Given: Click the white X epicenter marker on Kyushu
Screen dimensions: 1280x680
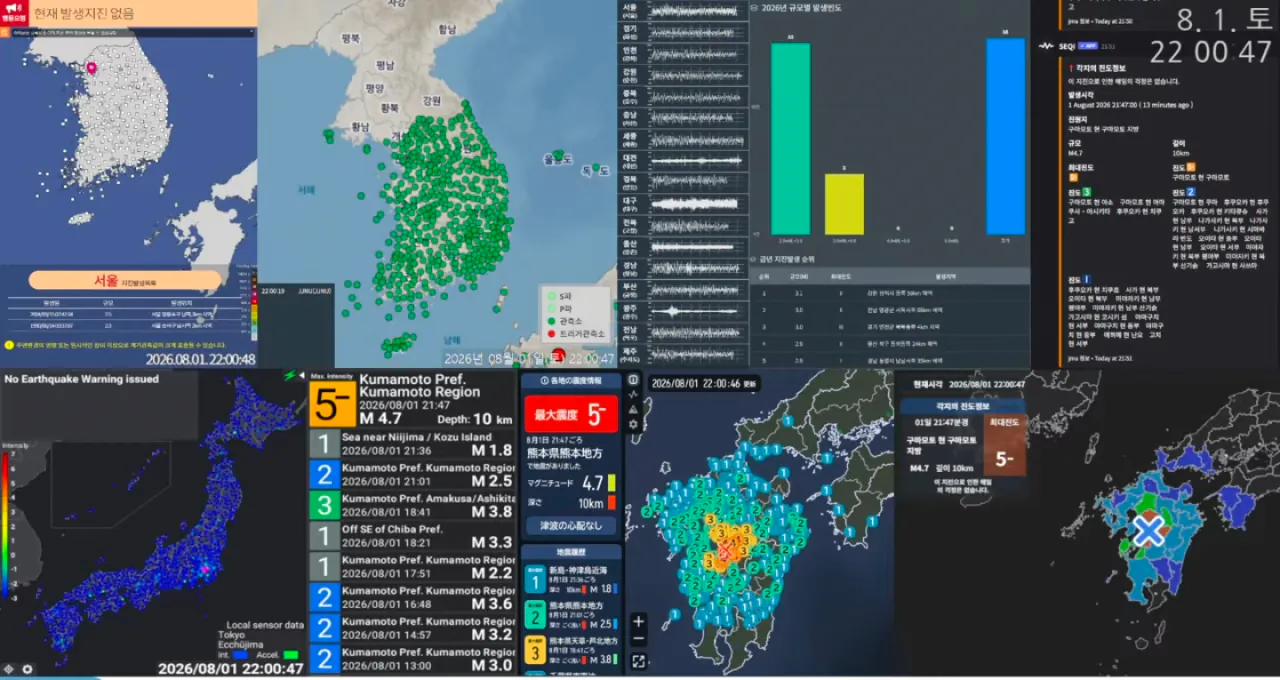Looking at the screenshot, I should (1148, 530).
